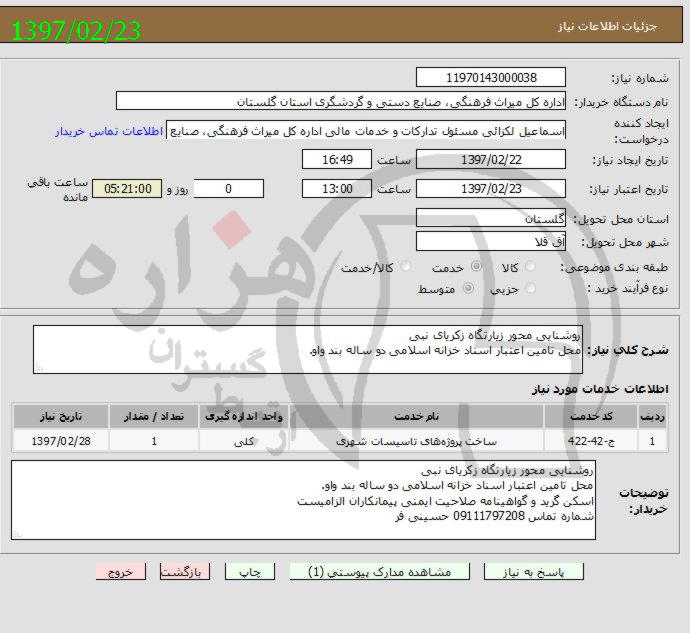Open اطلاعات تماس خریدار link
Viewport: 690px width, 633px height.
click(x=109, y=131)
